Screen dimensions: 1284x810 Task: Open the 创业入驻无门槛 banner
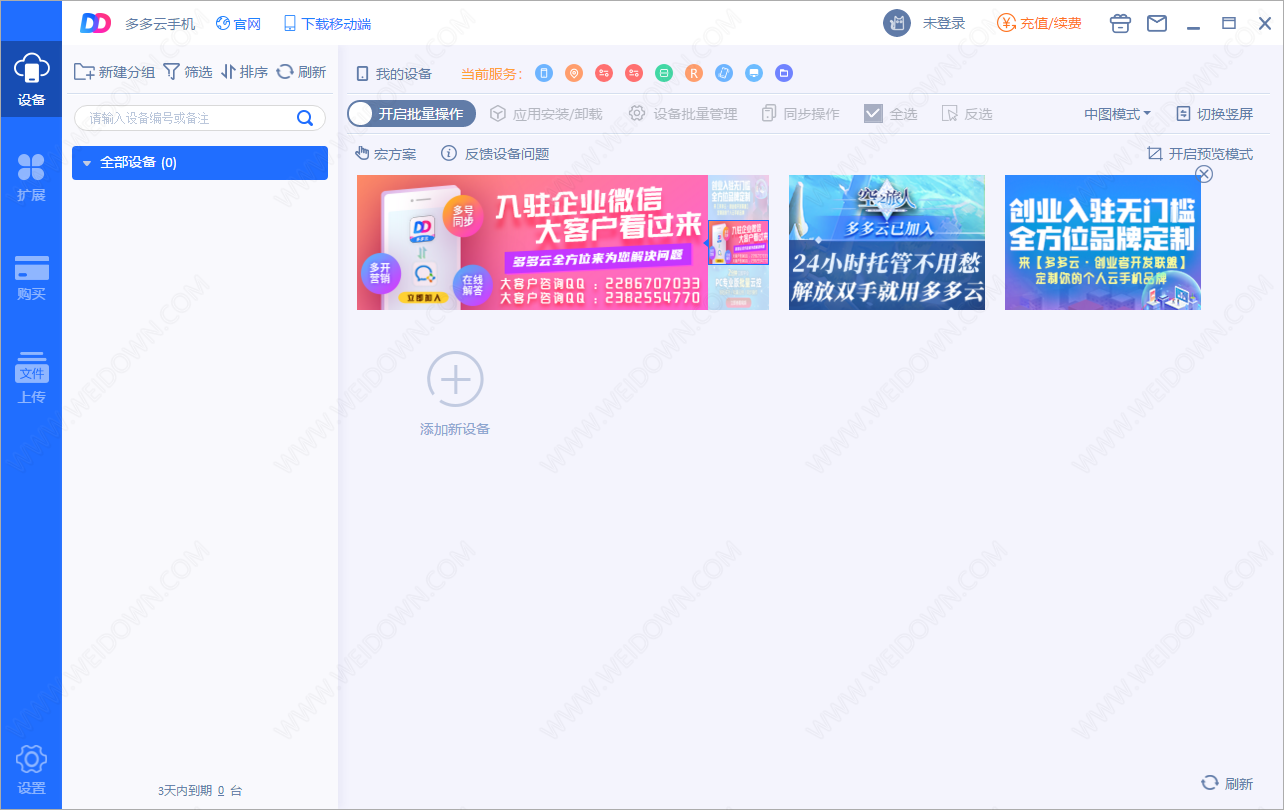[x=1103, y=242]
